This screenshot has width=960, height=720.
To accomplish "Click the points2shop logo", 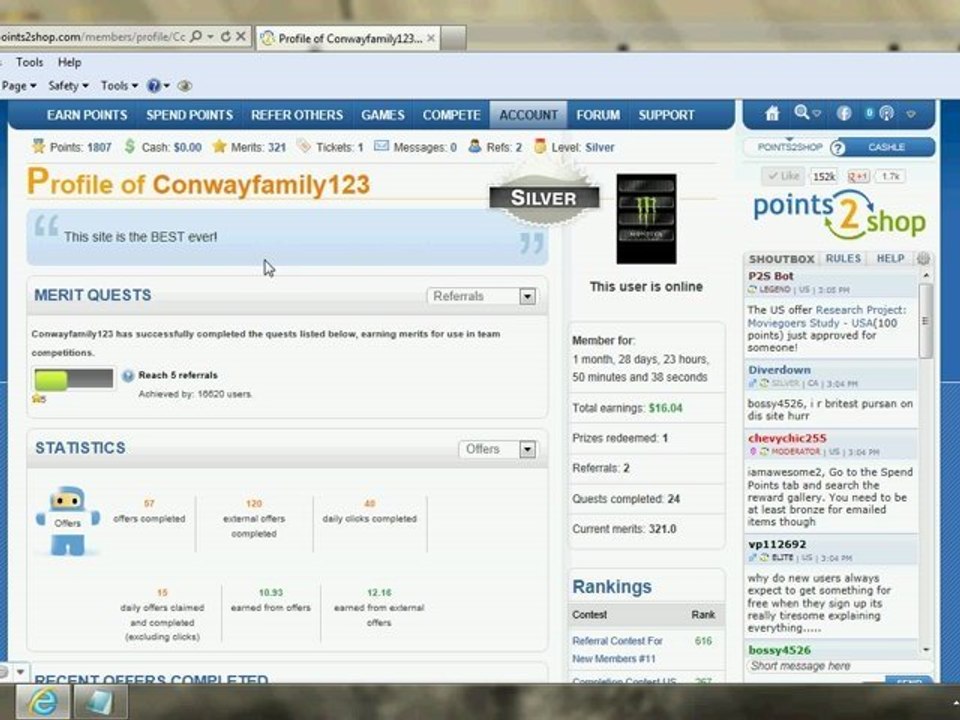I will coord(839,214).
